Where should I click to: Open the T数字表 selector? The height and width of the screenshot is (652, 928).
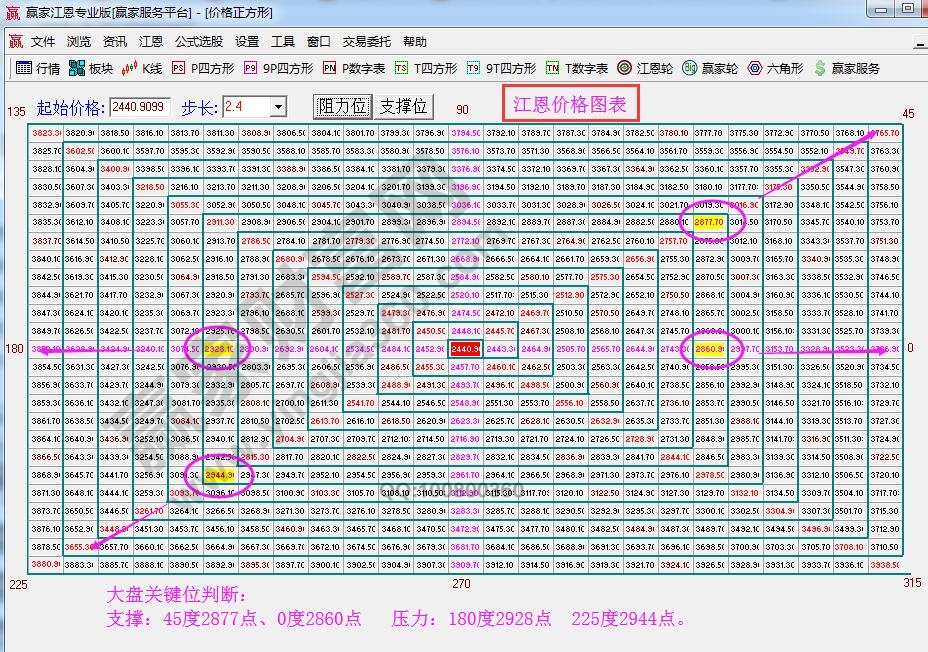tap(573, 69)
